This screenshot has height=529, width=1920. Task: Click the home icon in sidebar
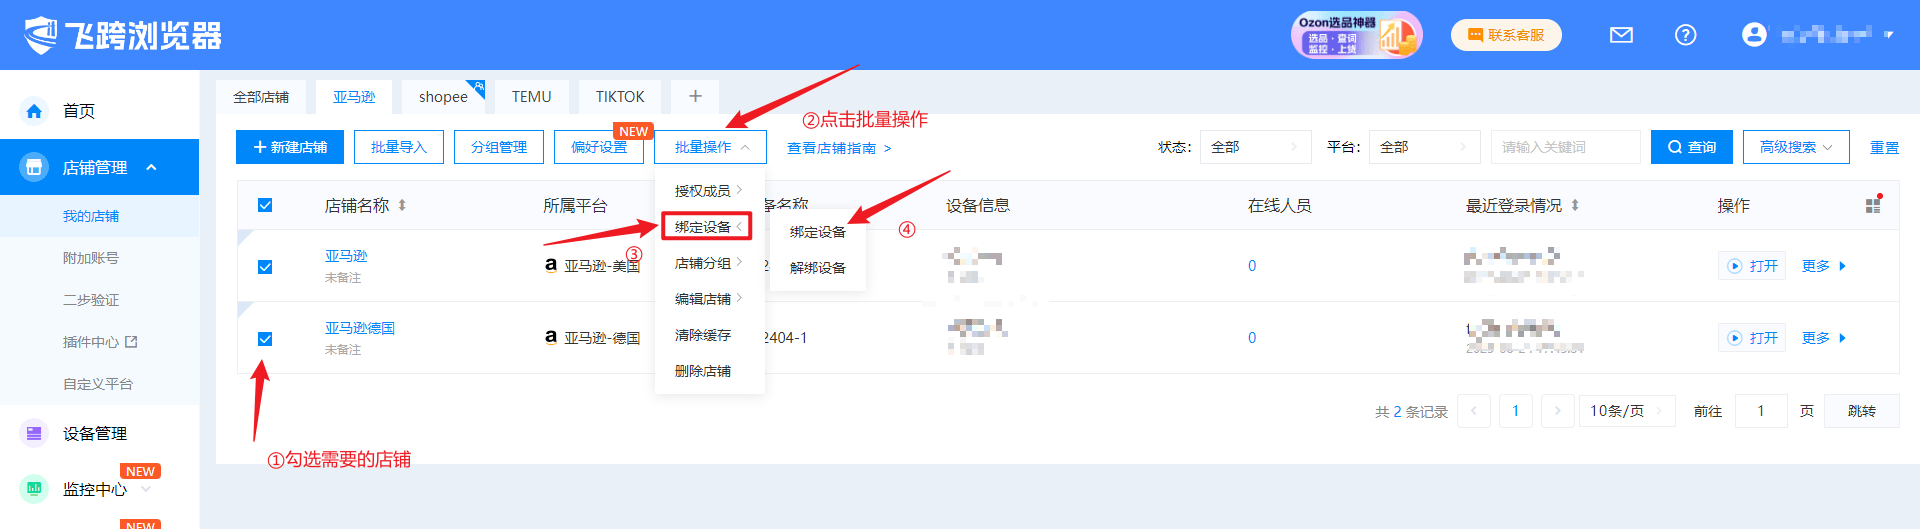[x=34, y=111]
